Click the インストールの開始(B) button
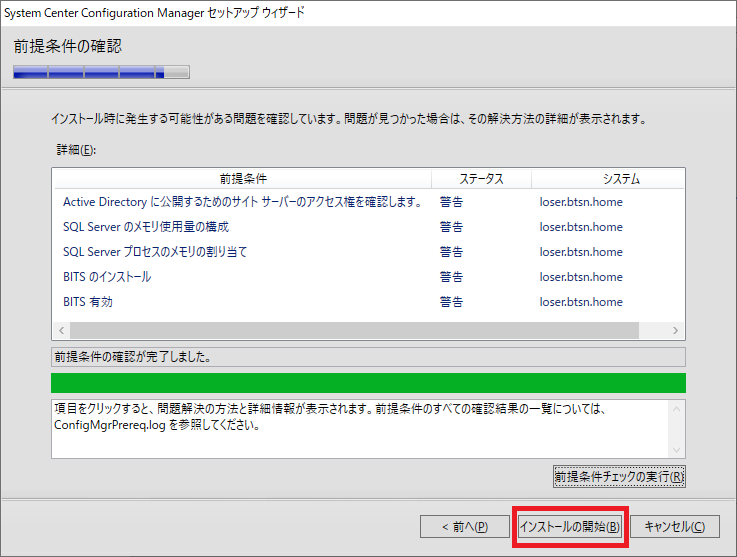The image size is (737, 557). click(x=570, y=526)
